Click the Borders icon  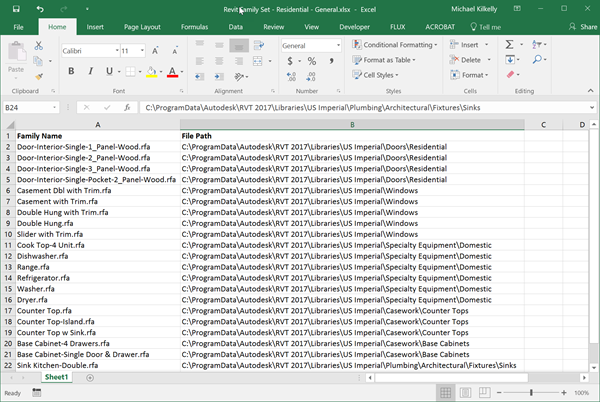coord(130,72)
